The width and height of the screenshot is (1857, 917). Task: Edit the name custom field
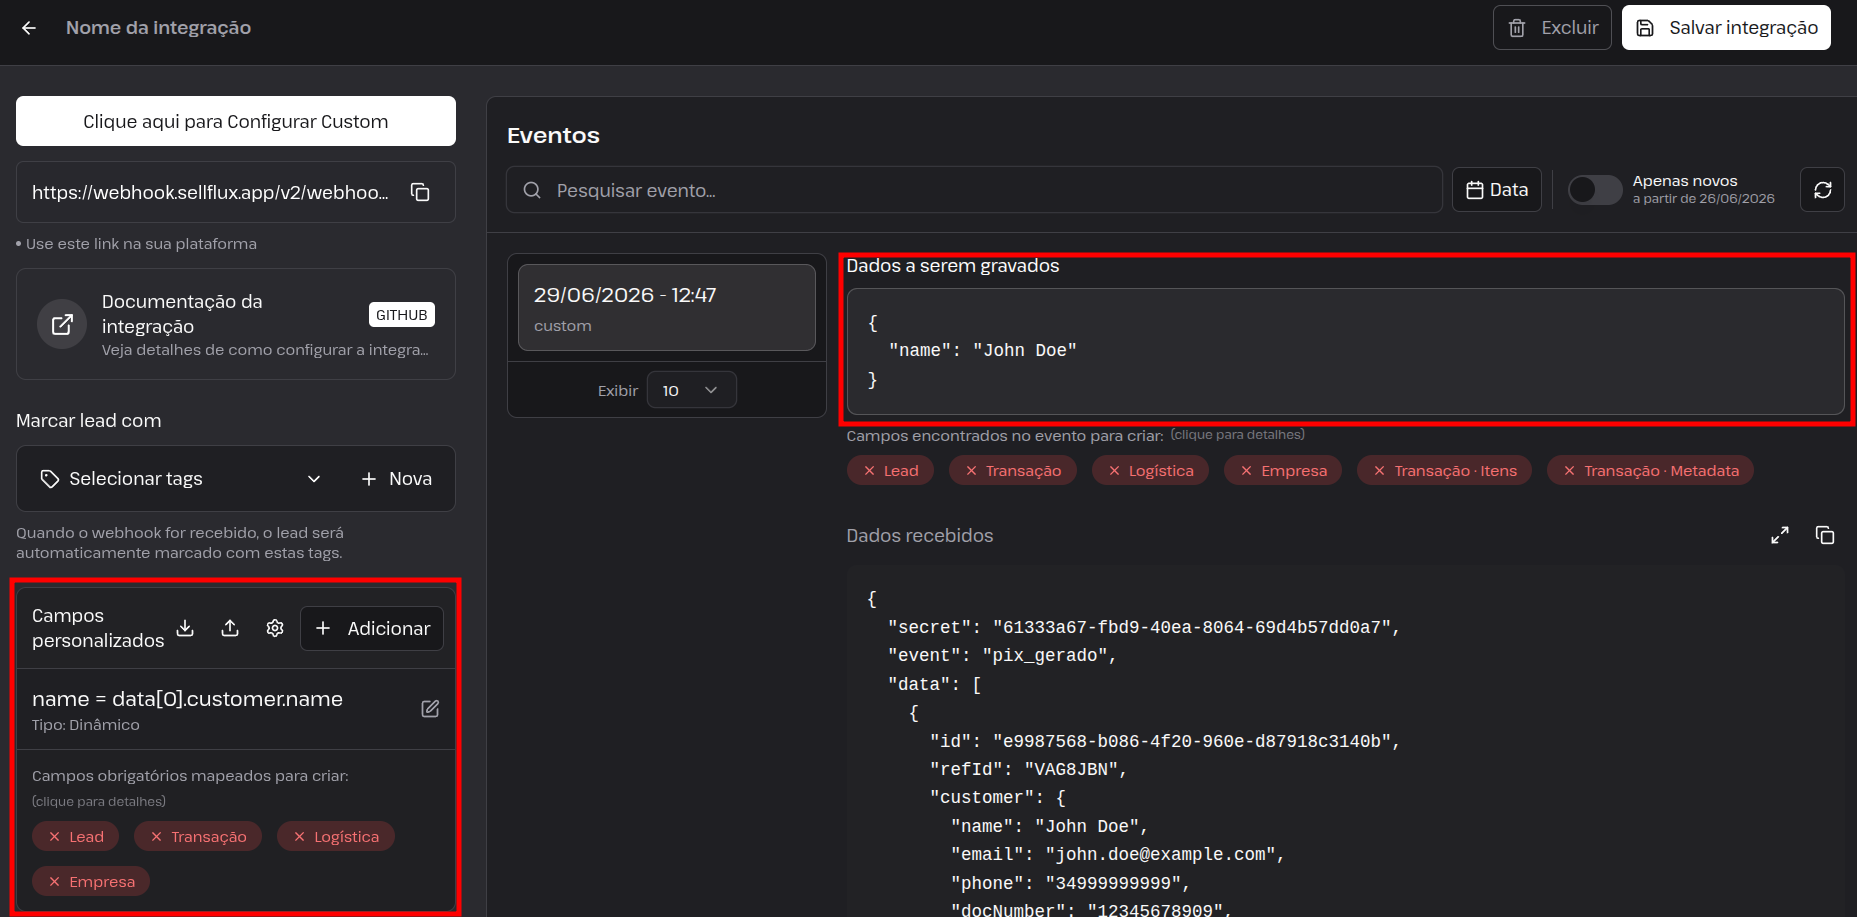430,709
